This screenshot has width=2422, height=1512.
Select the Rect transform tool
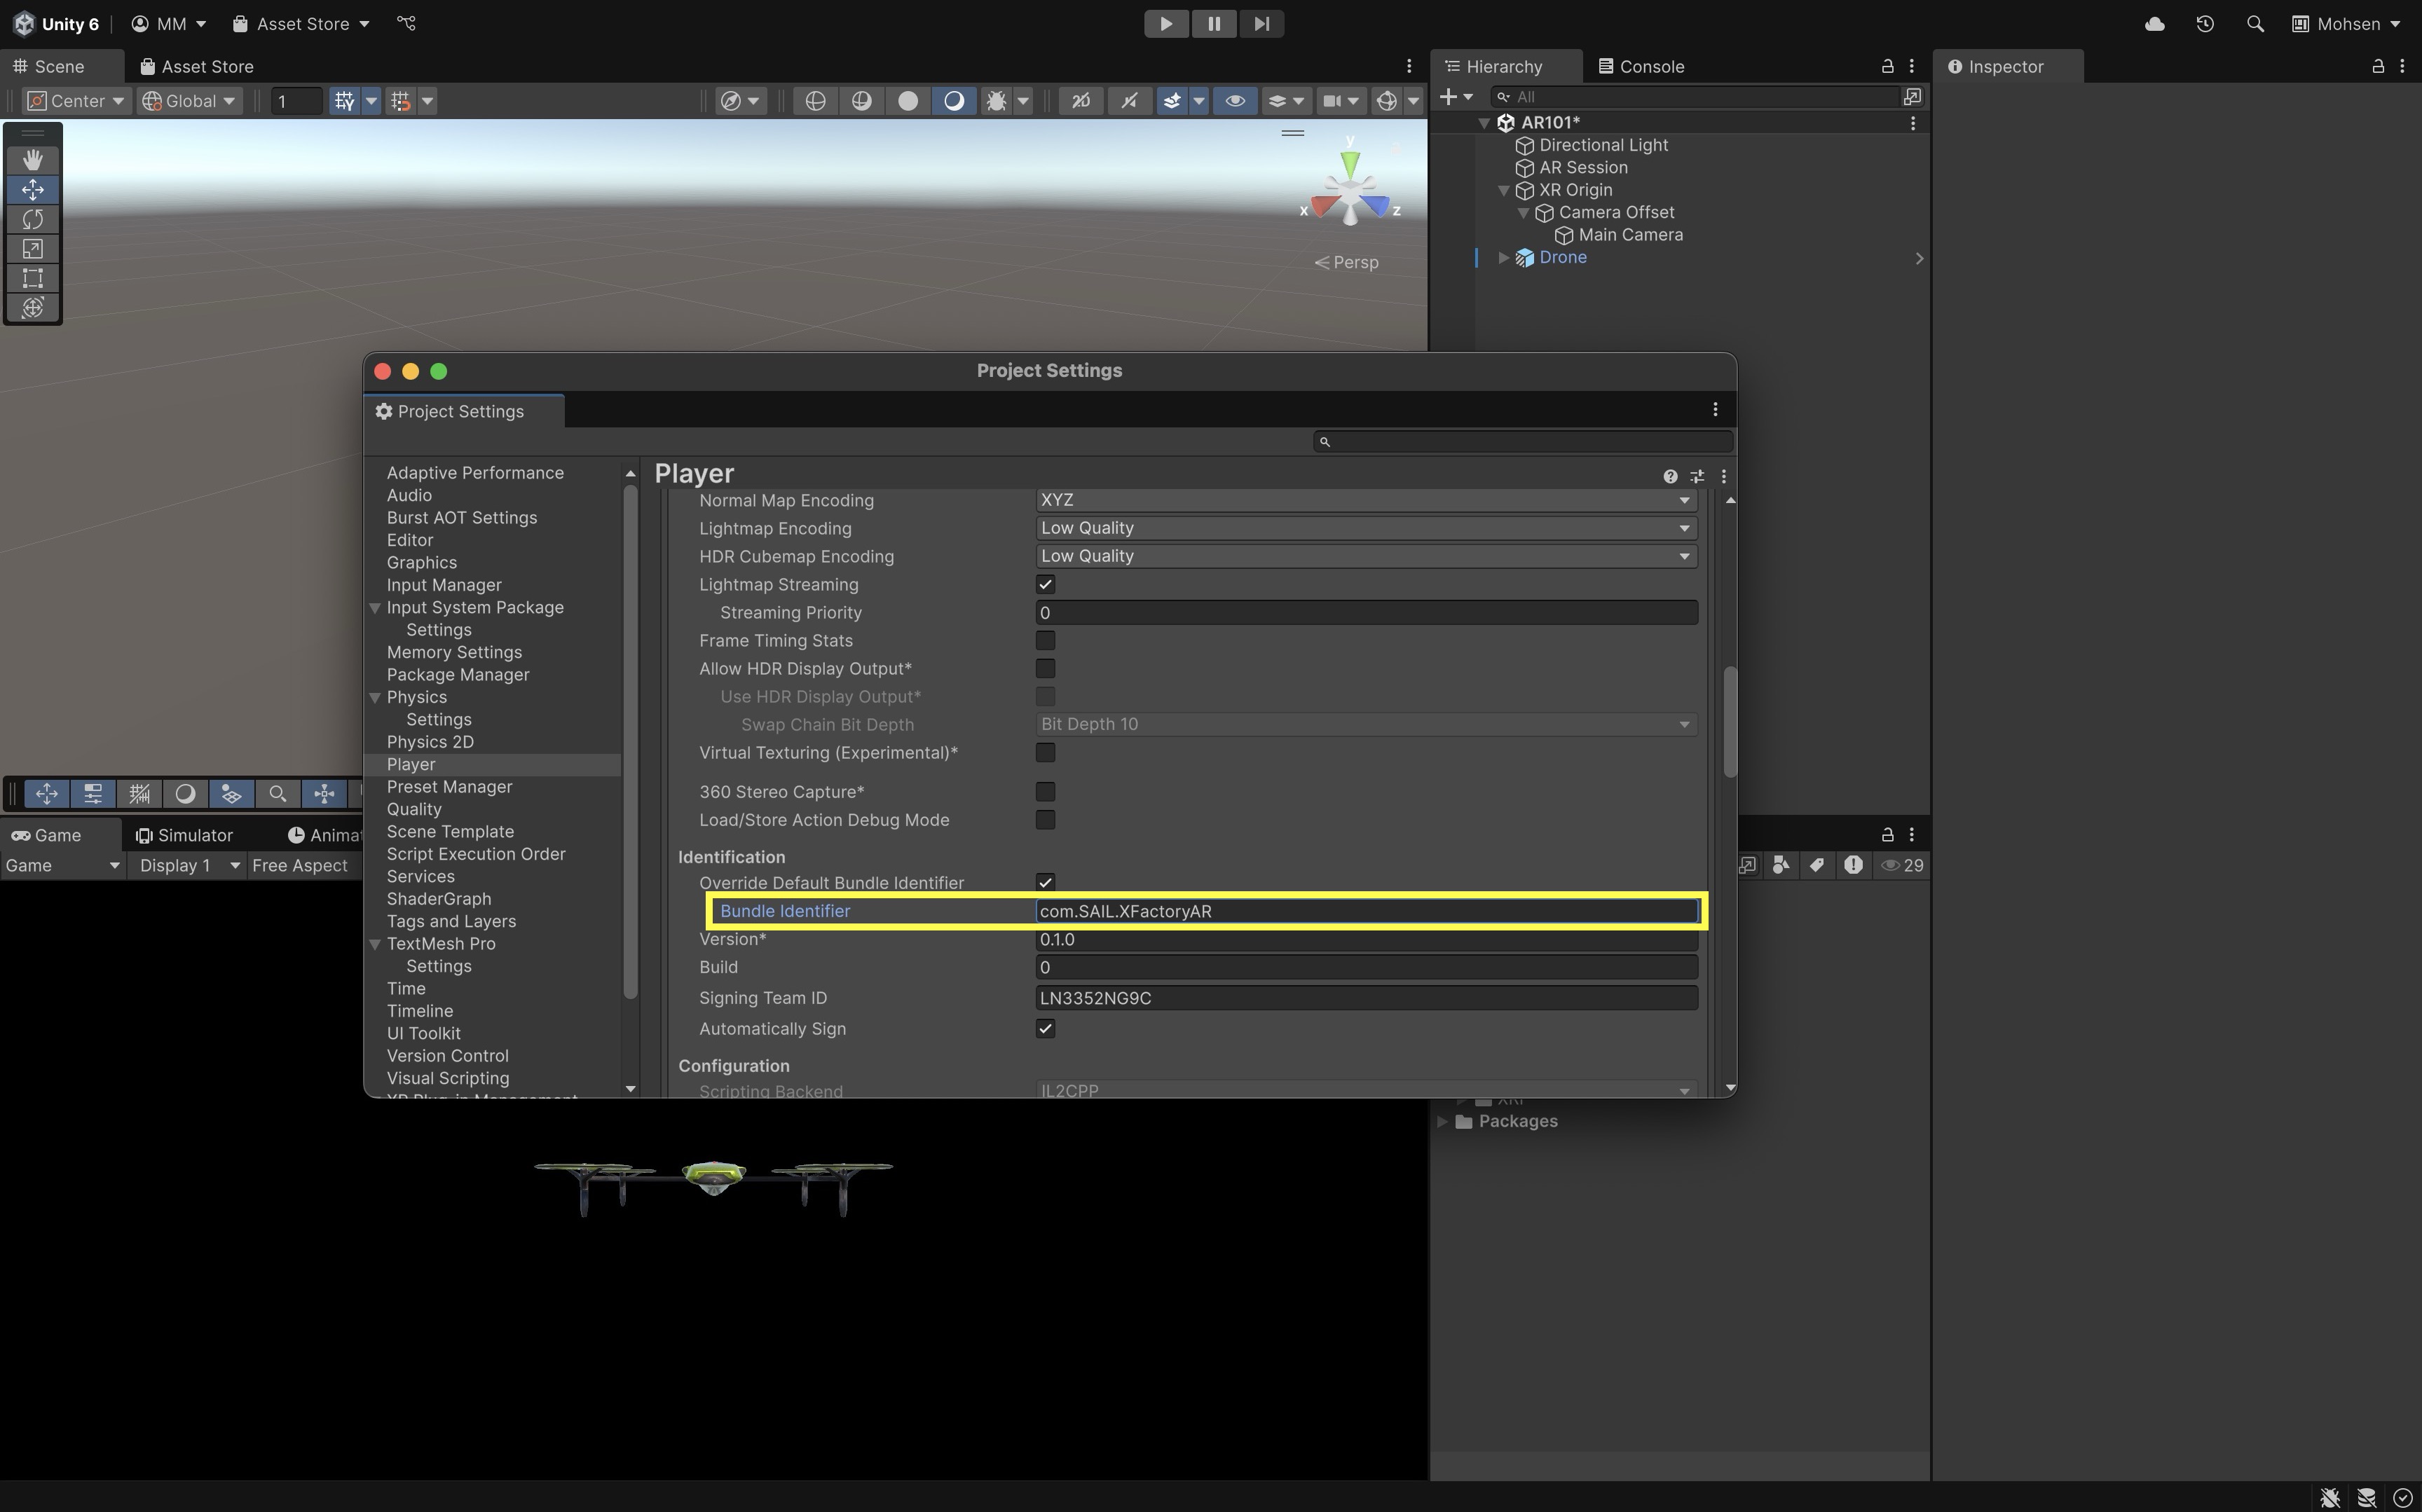point(33,278)
